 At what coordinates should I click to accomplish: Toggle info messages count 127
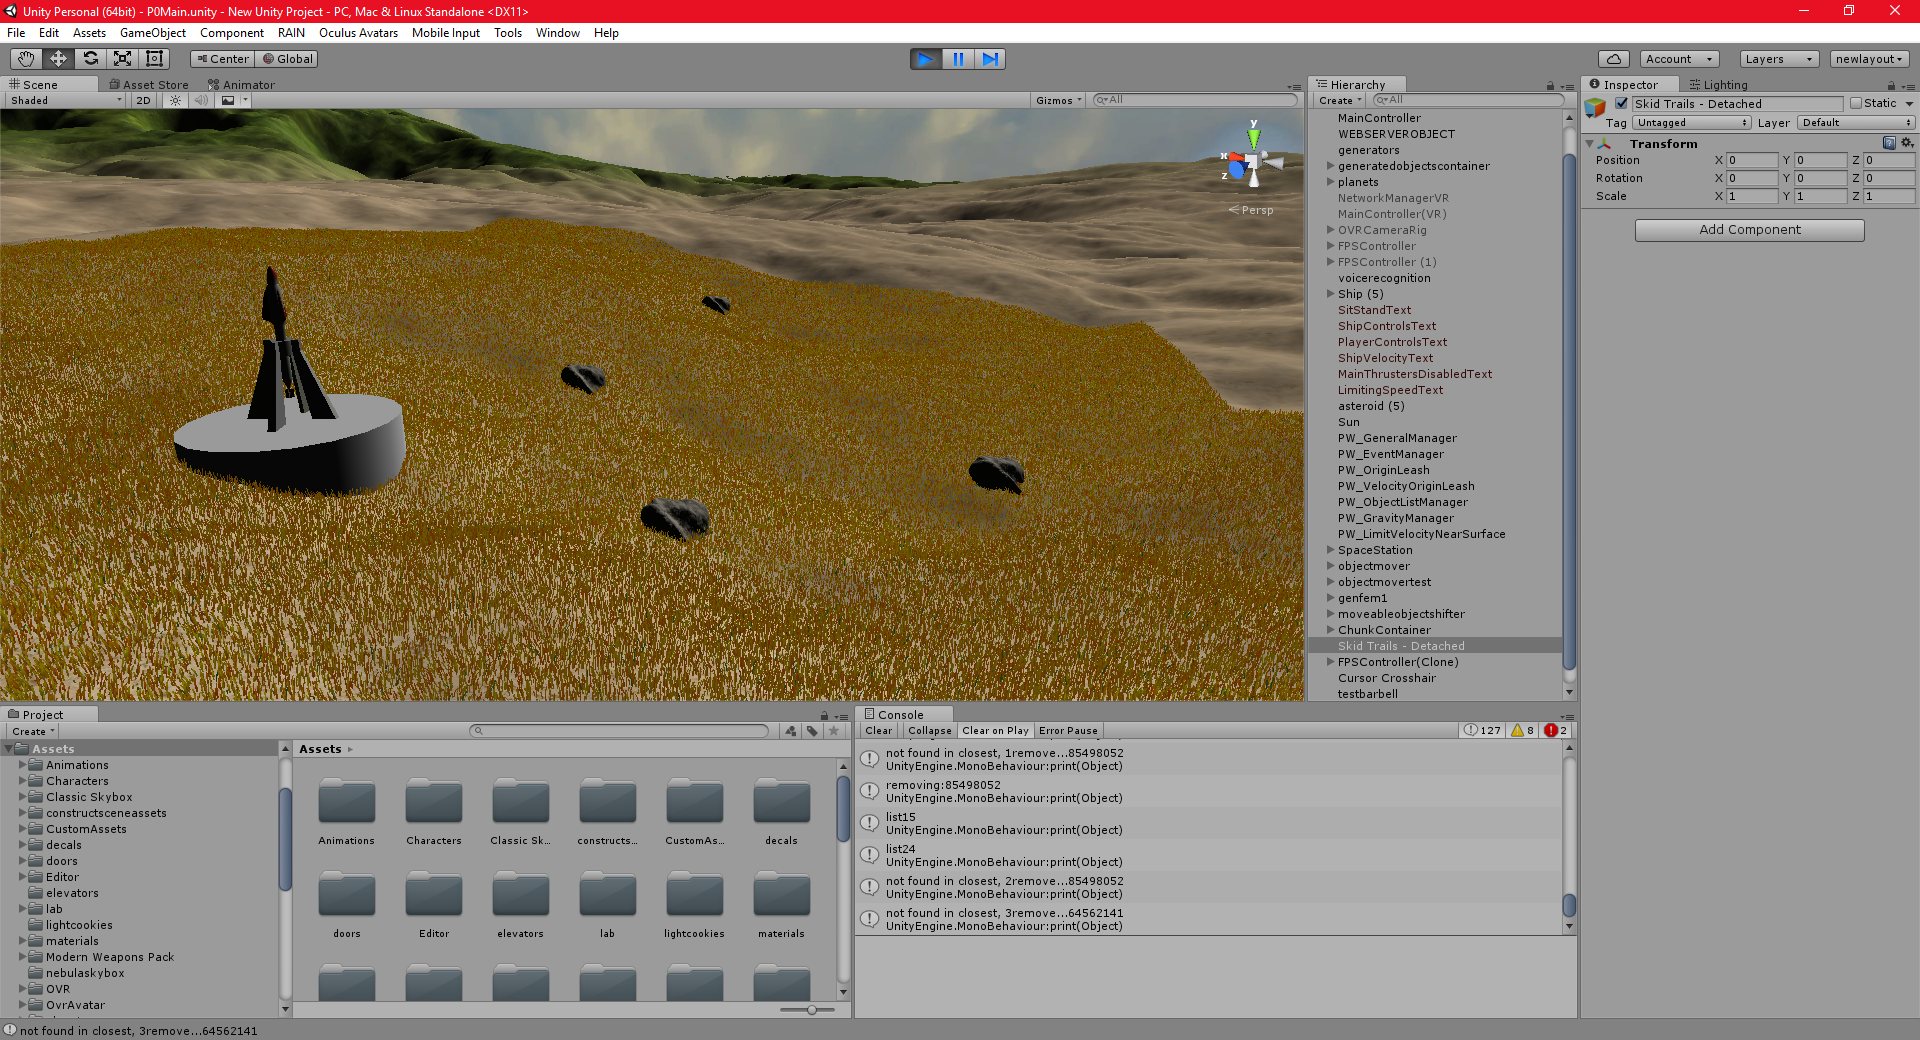(1482, 730)
